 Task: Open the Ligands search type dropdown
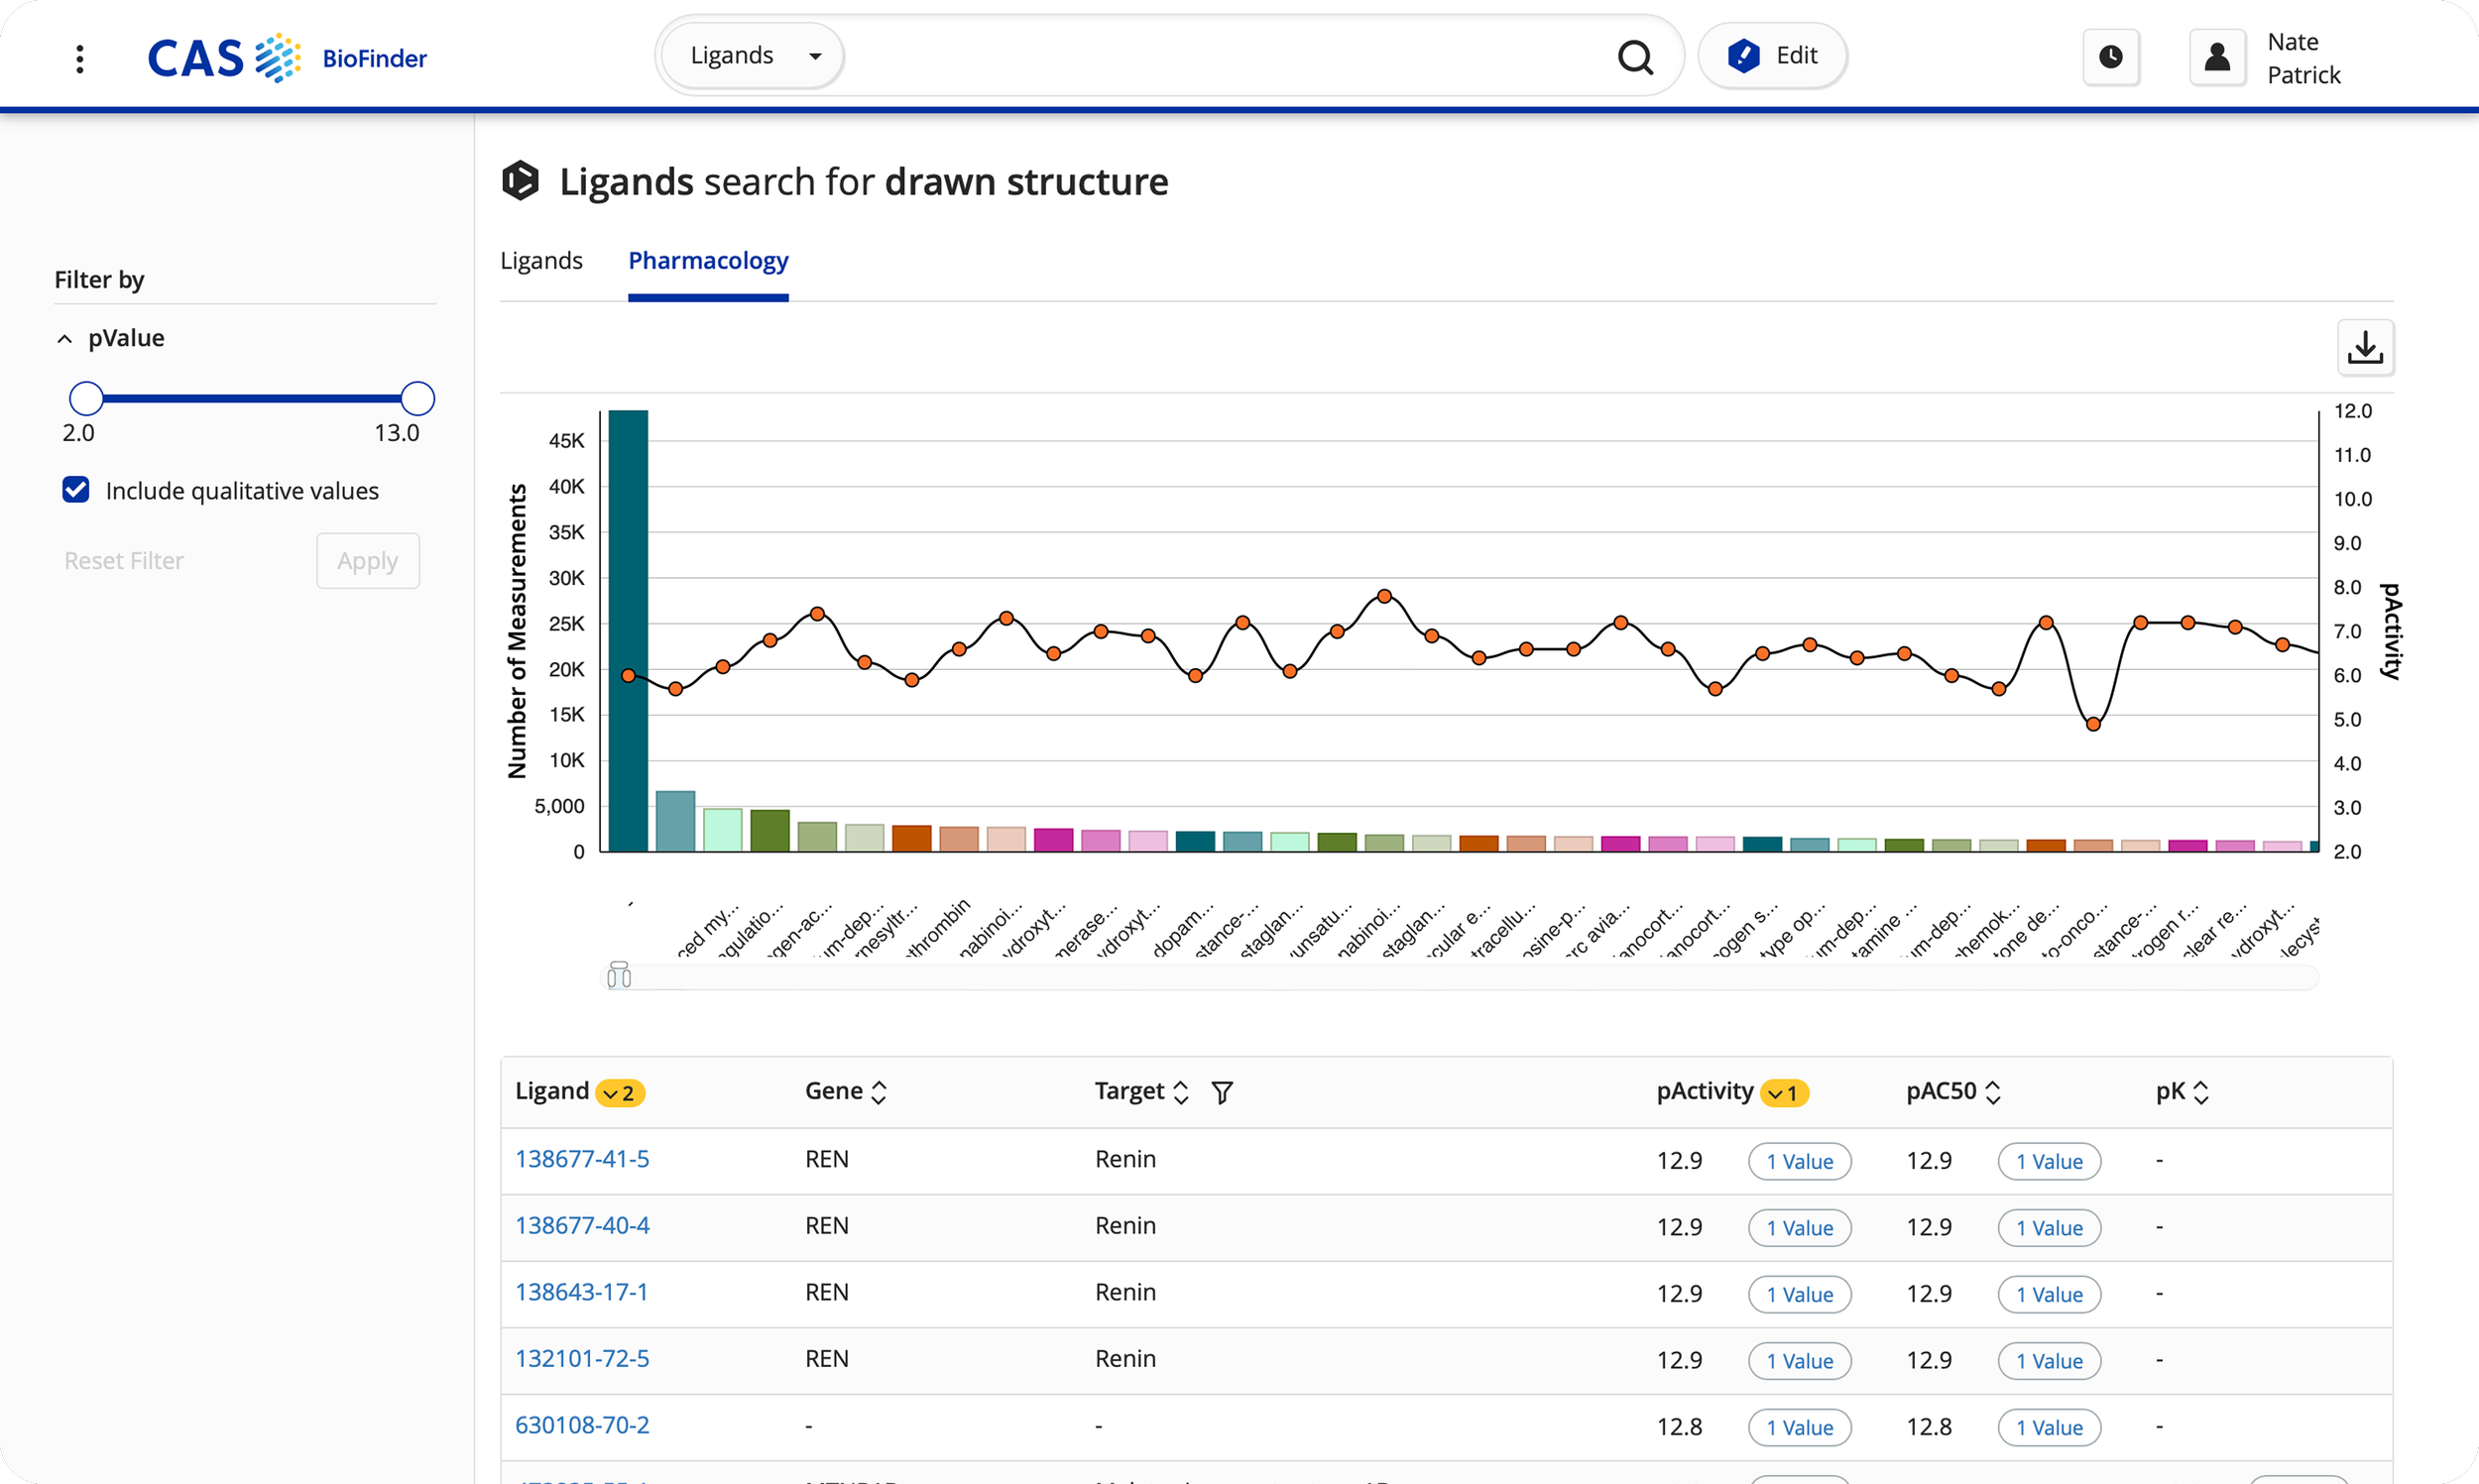tap(750, 55)
